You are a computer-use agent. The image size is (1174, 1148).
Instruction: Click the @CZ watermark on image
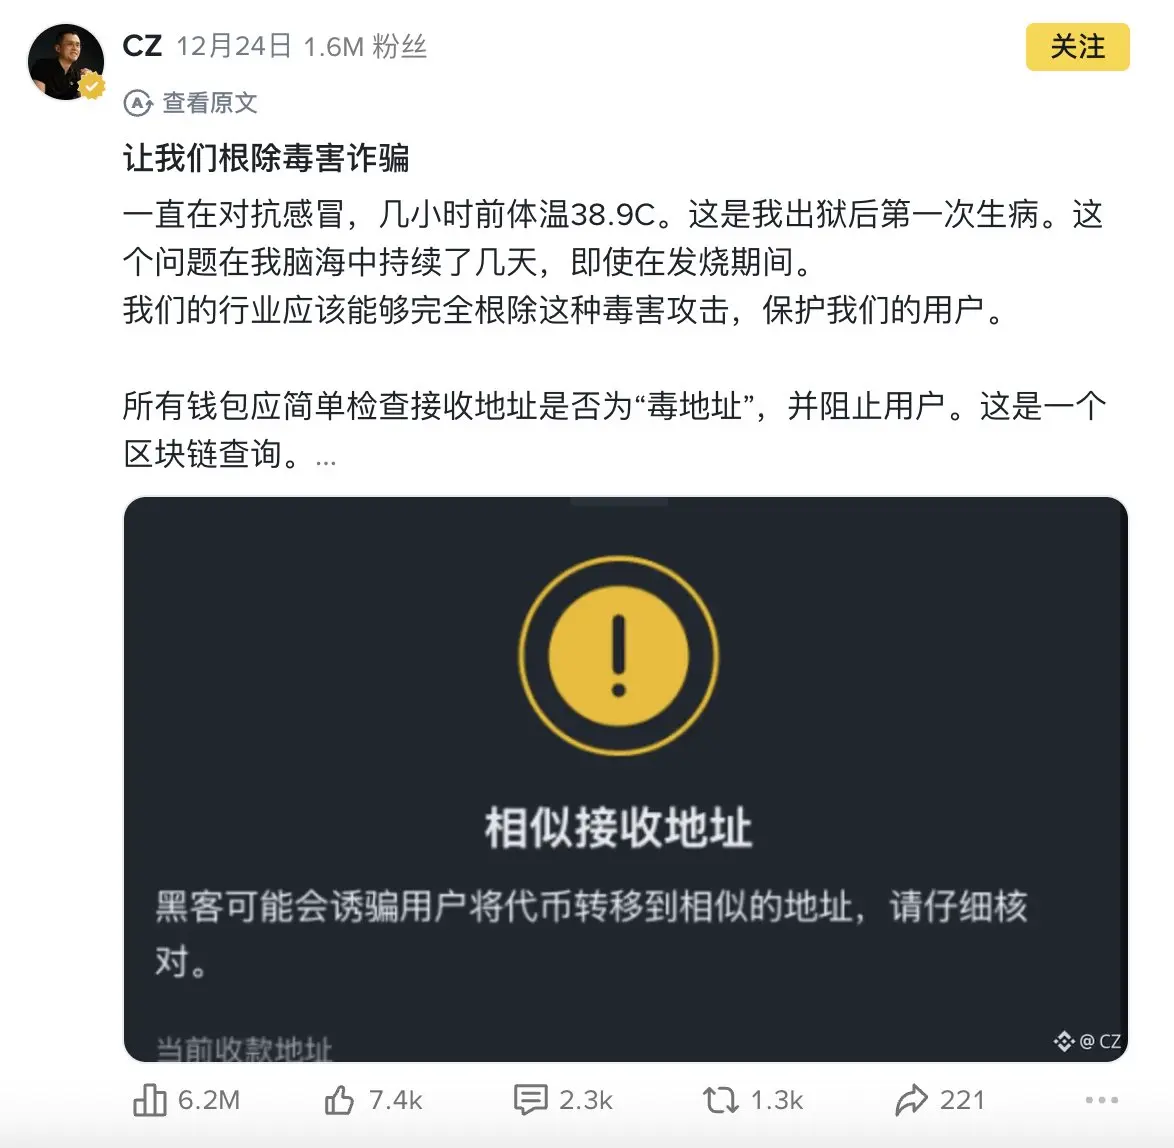tap(1088, 1041)
